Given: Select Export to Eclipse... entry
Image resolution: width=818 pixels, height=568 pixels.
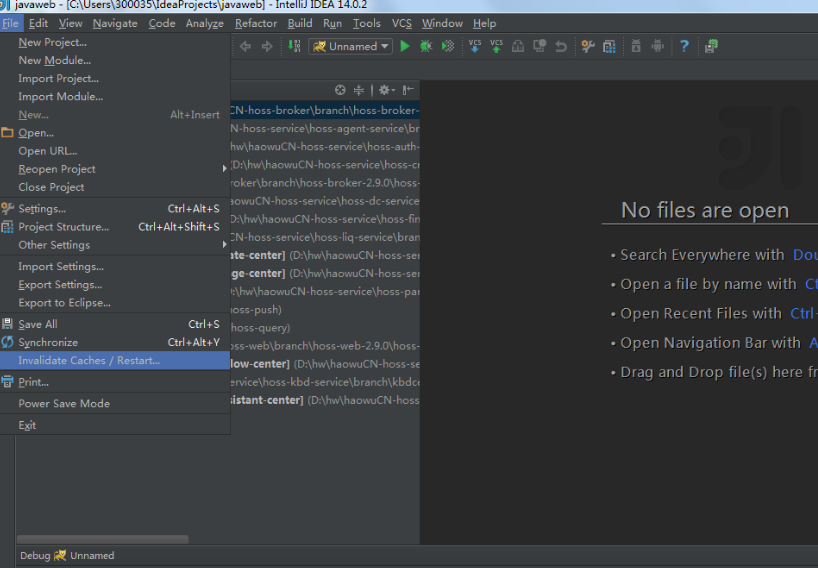Looking at the screenshot, I should (x=115, y=303).
